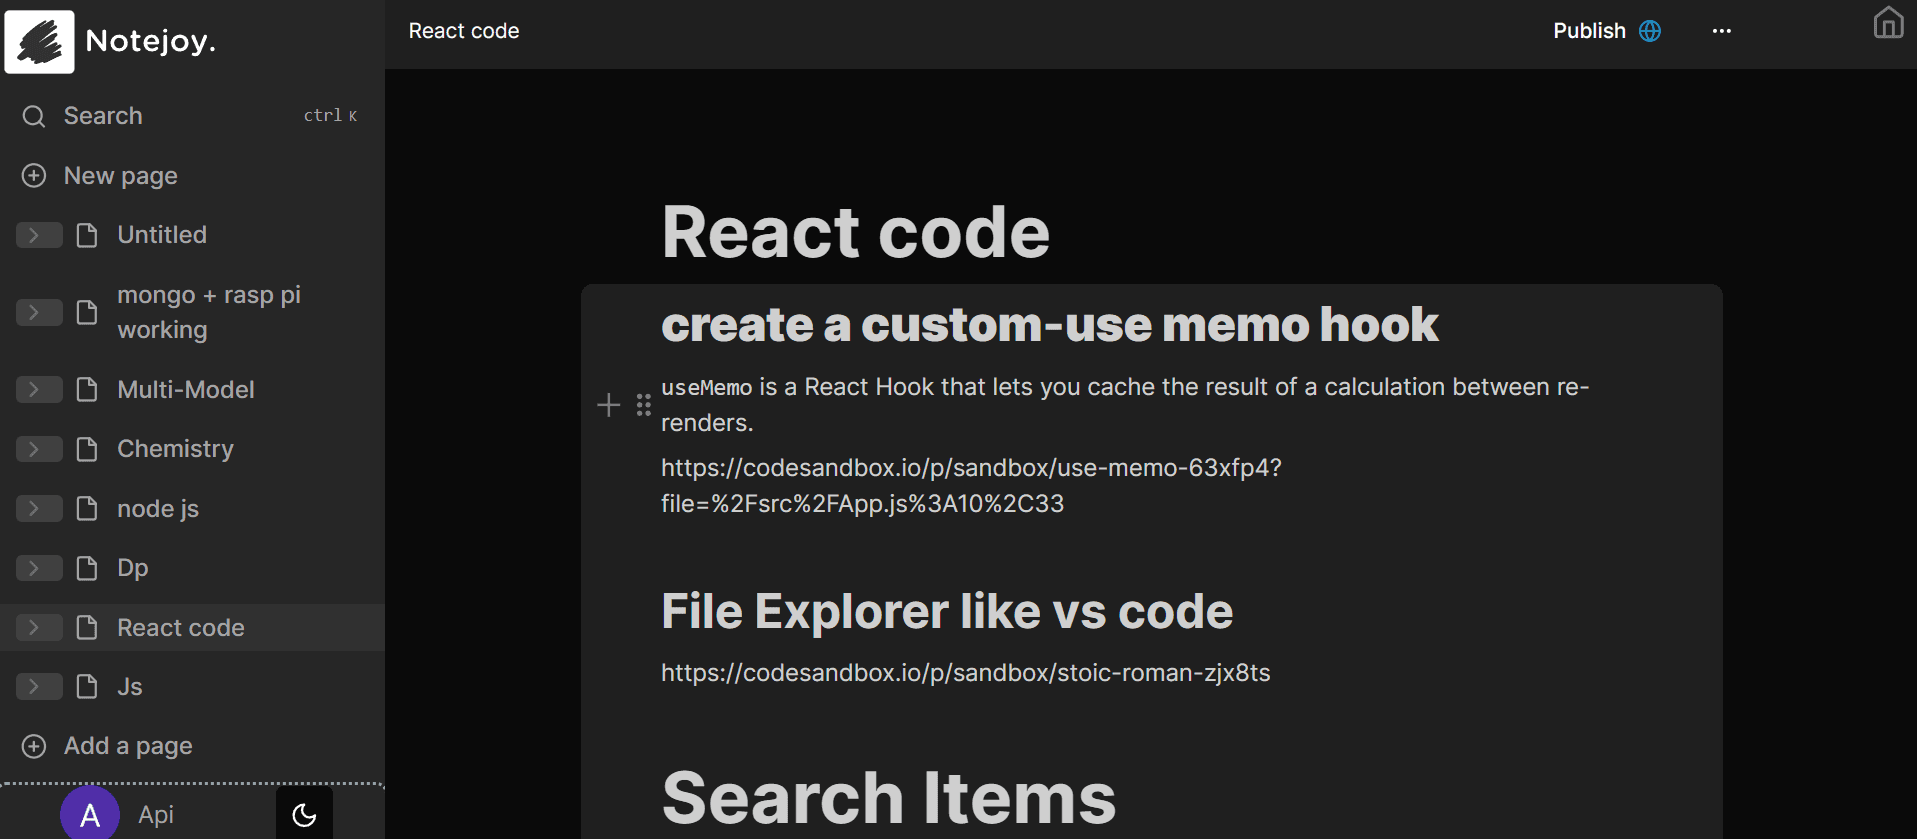Open the Dp page in sidebar

pos(132,568)
